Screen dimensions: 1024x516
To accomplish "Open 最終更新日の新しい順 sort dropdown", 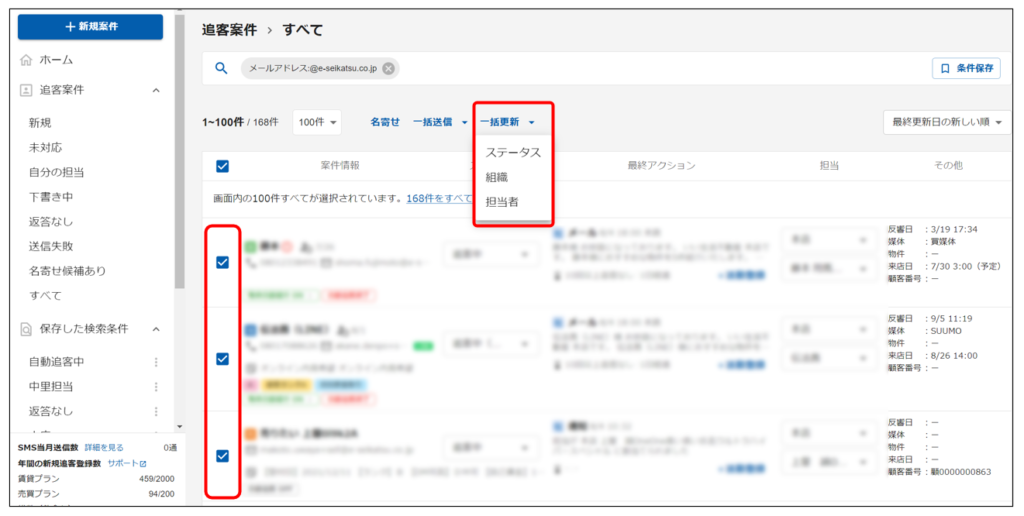I will [947, 122].
